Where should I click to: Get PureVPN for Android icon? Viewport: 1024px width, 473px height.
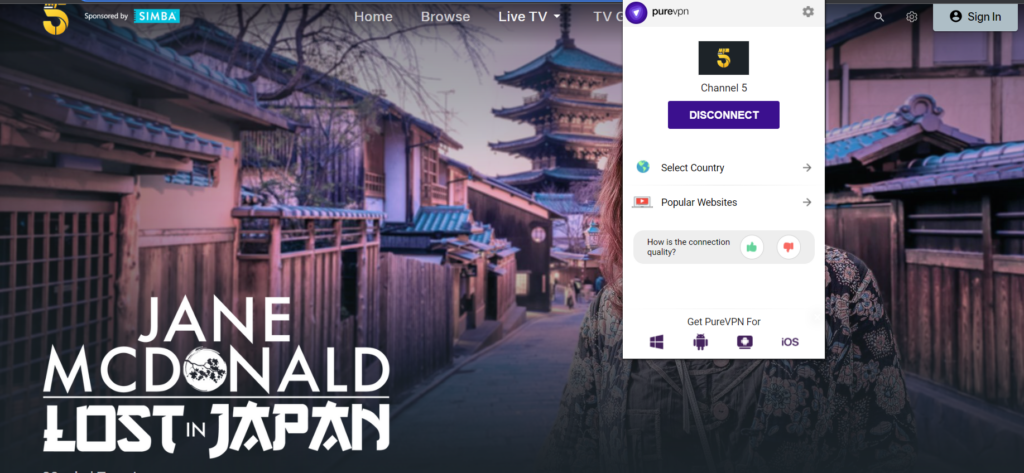(x=700, y=342)
